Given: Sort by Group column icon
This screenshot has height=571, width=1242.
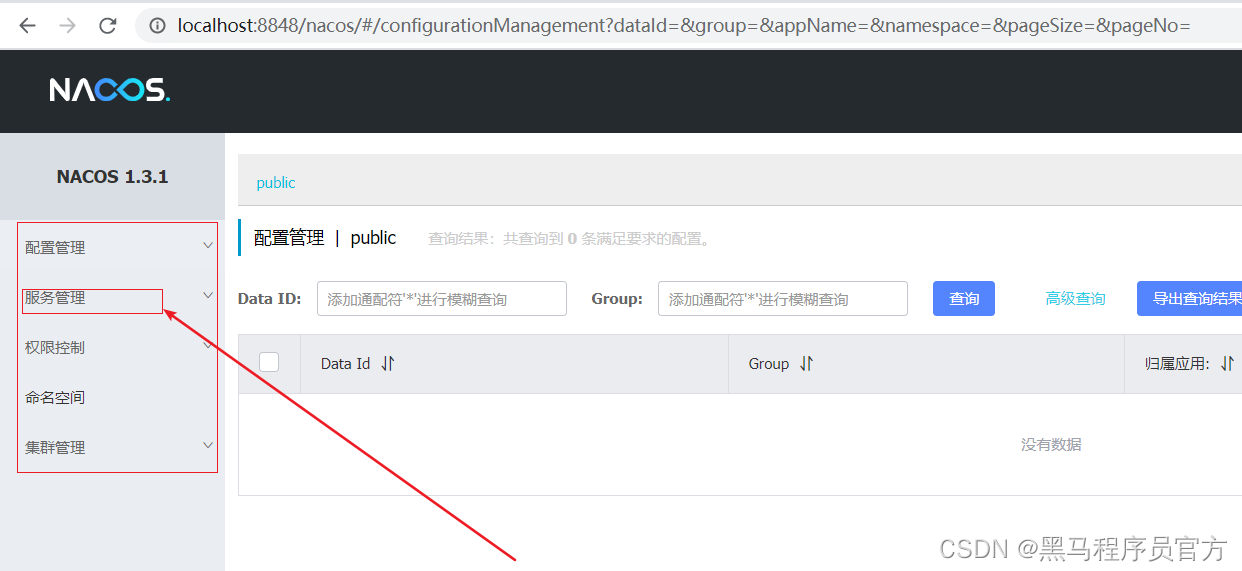Looking at the screenshot, I should point(806,364).
